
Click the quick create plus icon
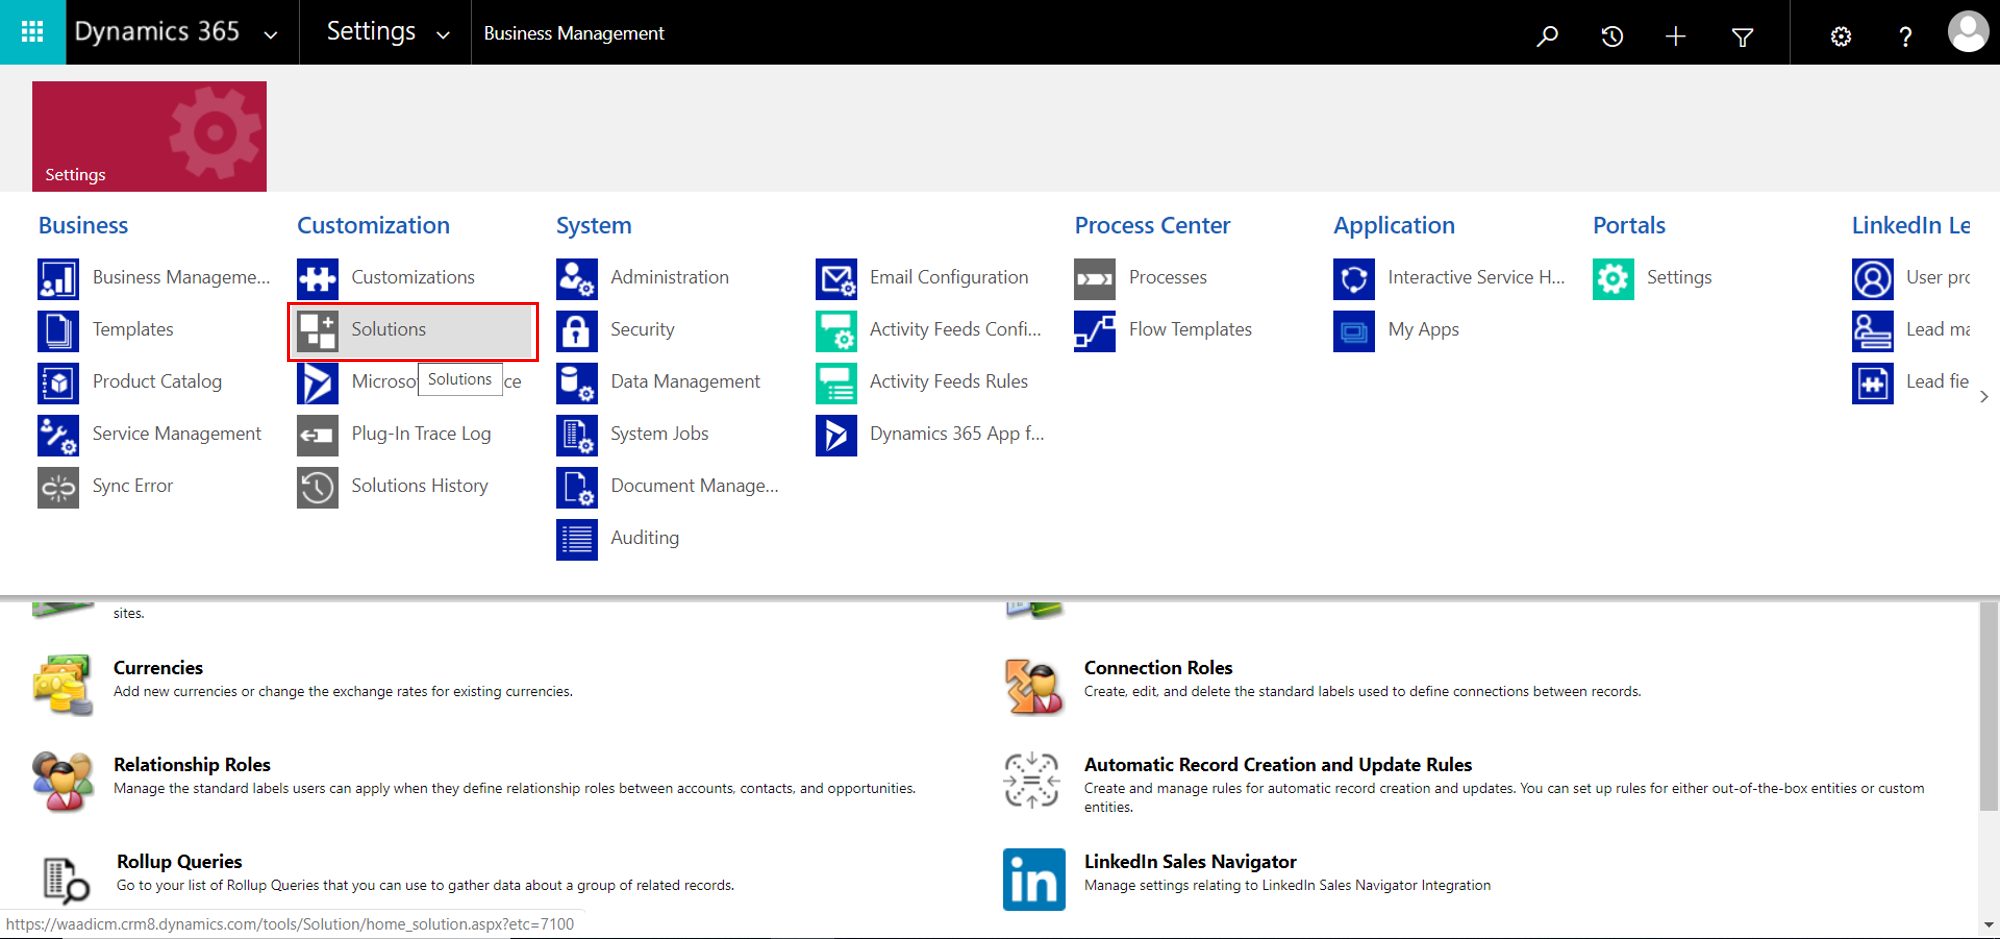tap(1675, 36)
